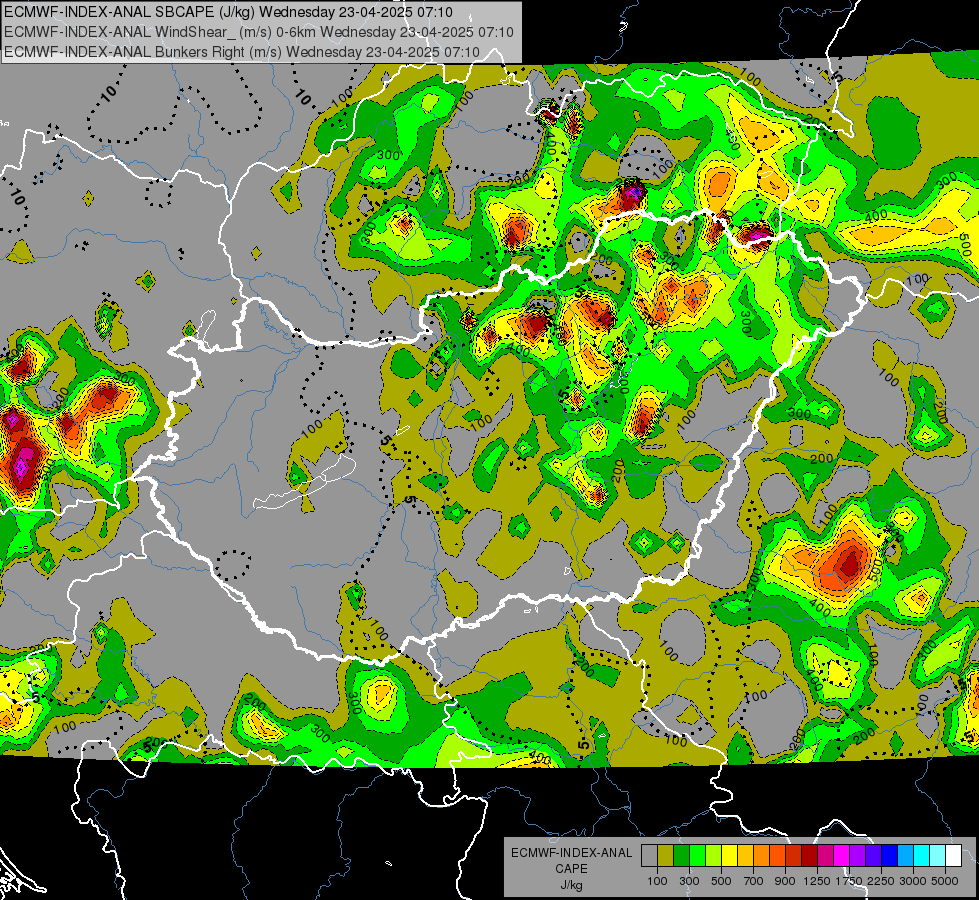Image resolution: width=979 pixels, height=900 pixels.
Task: Click the J/kg unit label in the legend
Action: (x=571, y=885)
